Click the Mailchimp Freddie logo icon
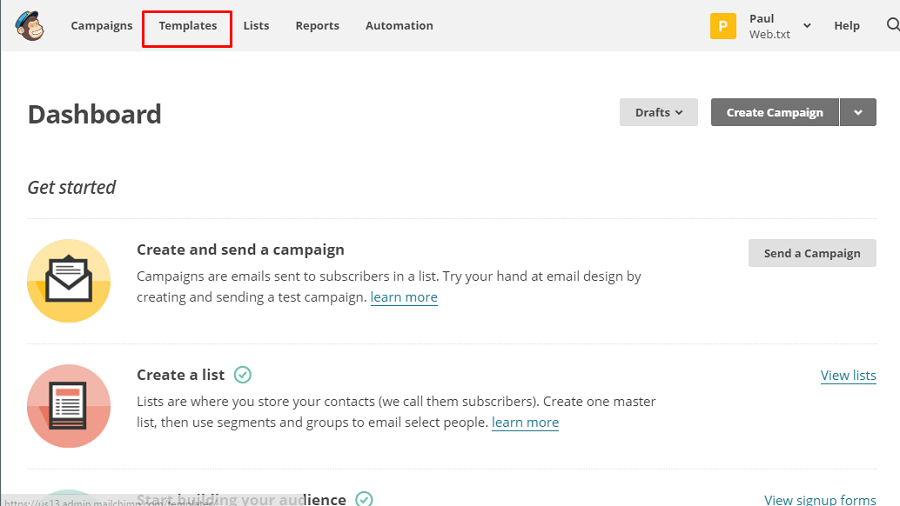This screenshot has height=506, width=900. point(30,26)
